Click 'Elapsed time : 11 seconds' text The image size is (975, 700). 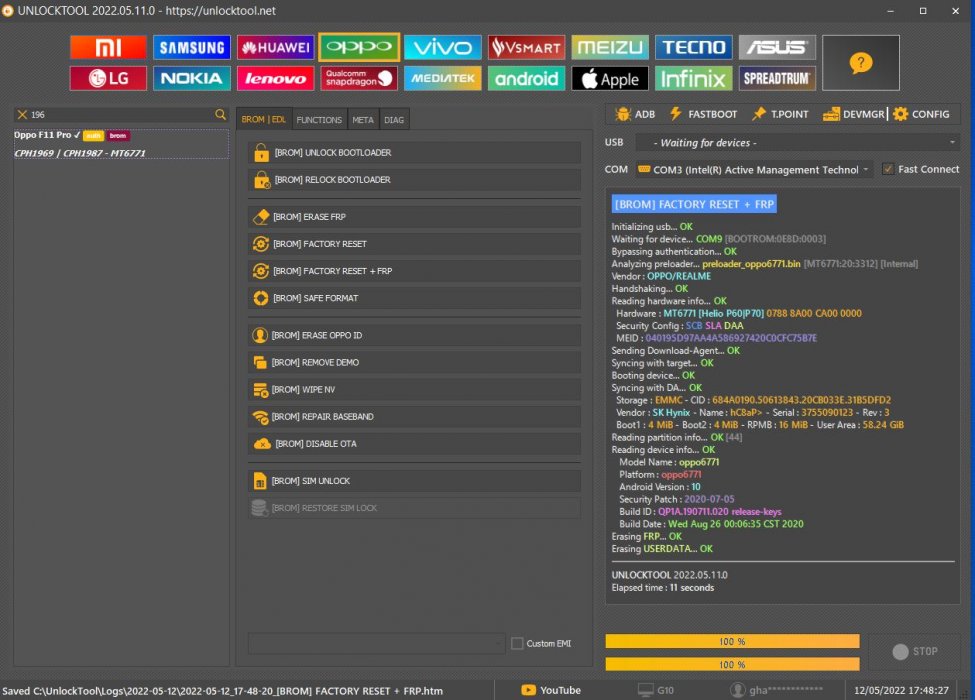coord(662,587)
